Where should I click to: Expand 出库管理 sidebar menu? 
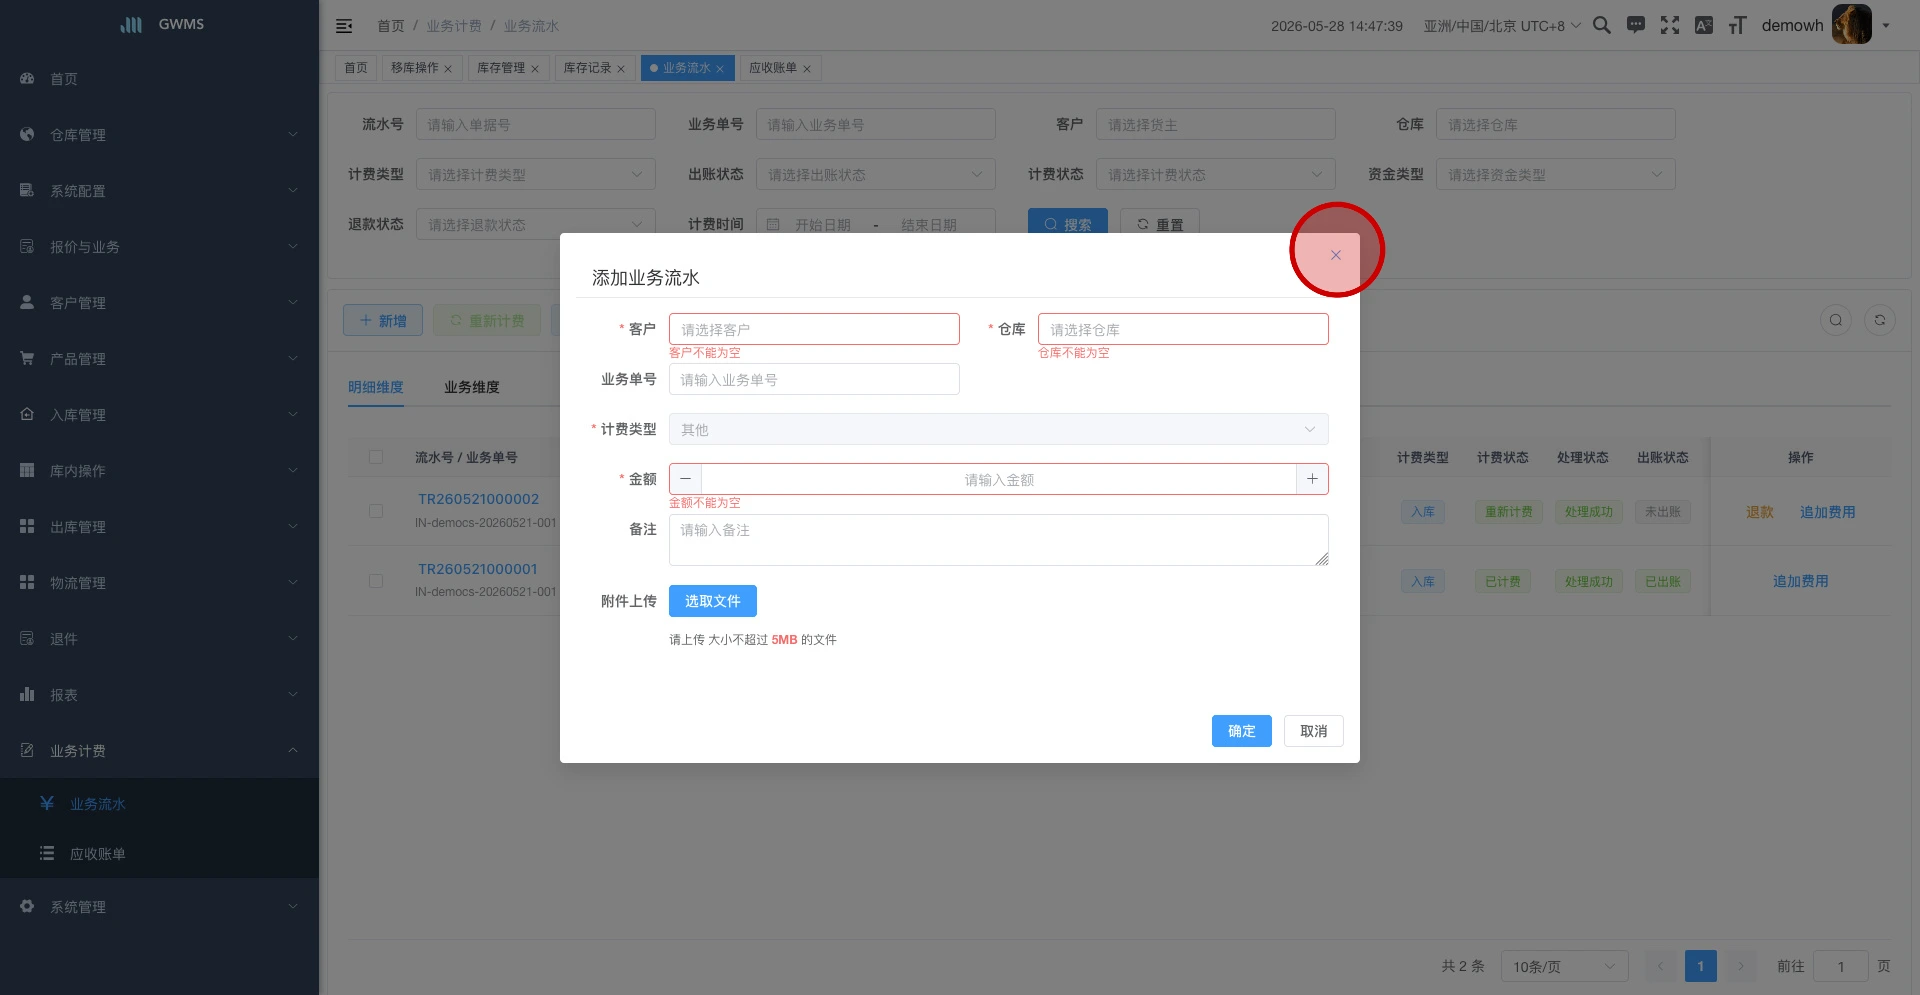point(160,527)
